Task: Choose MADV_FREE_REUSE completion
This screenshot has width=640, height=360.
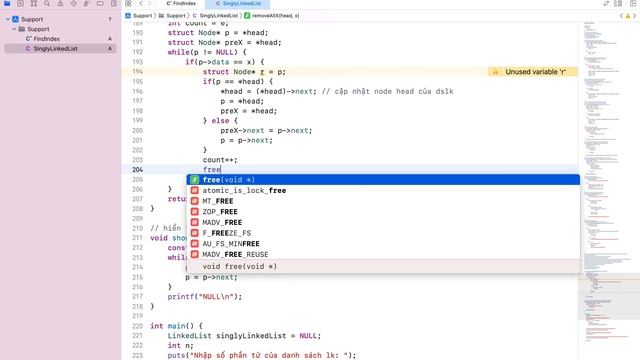Action: pyautogui.click(x=383, y=254)
